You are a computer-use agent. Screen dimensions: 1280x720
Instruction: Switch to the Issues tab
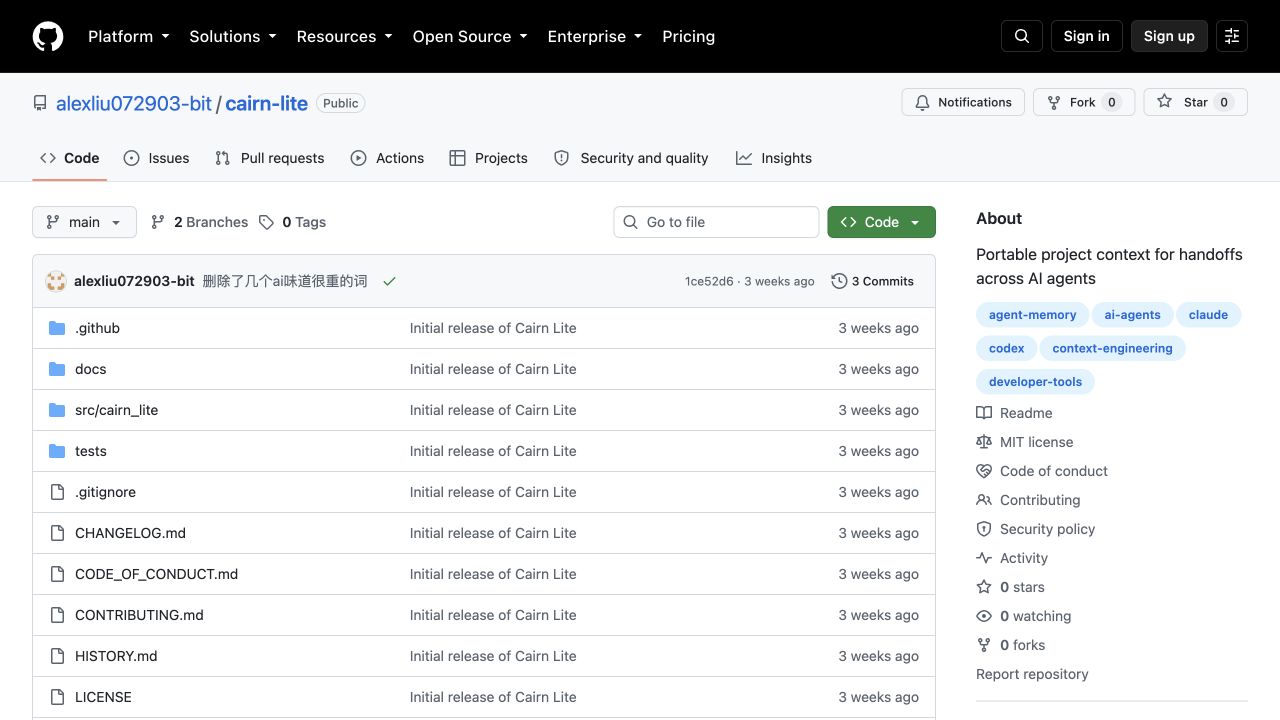point(156,158)
